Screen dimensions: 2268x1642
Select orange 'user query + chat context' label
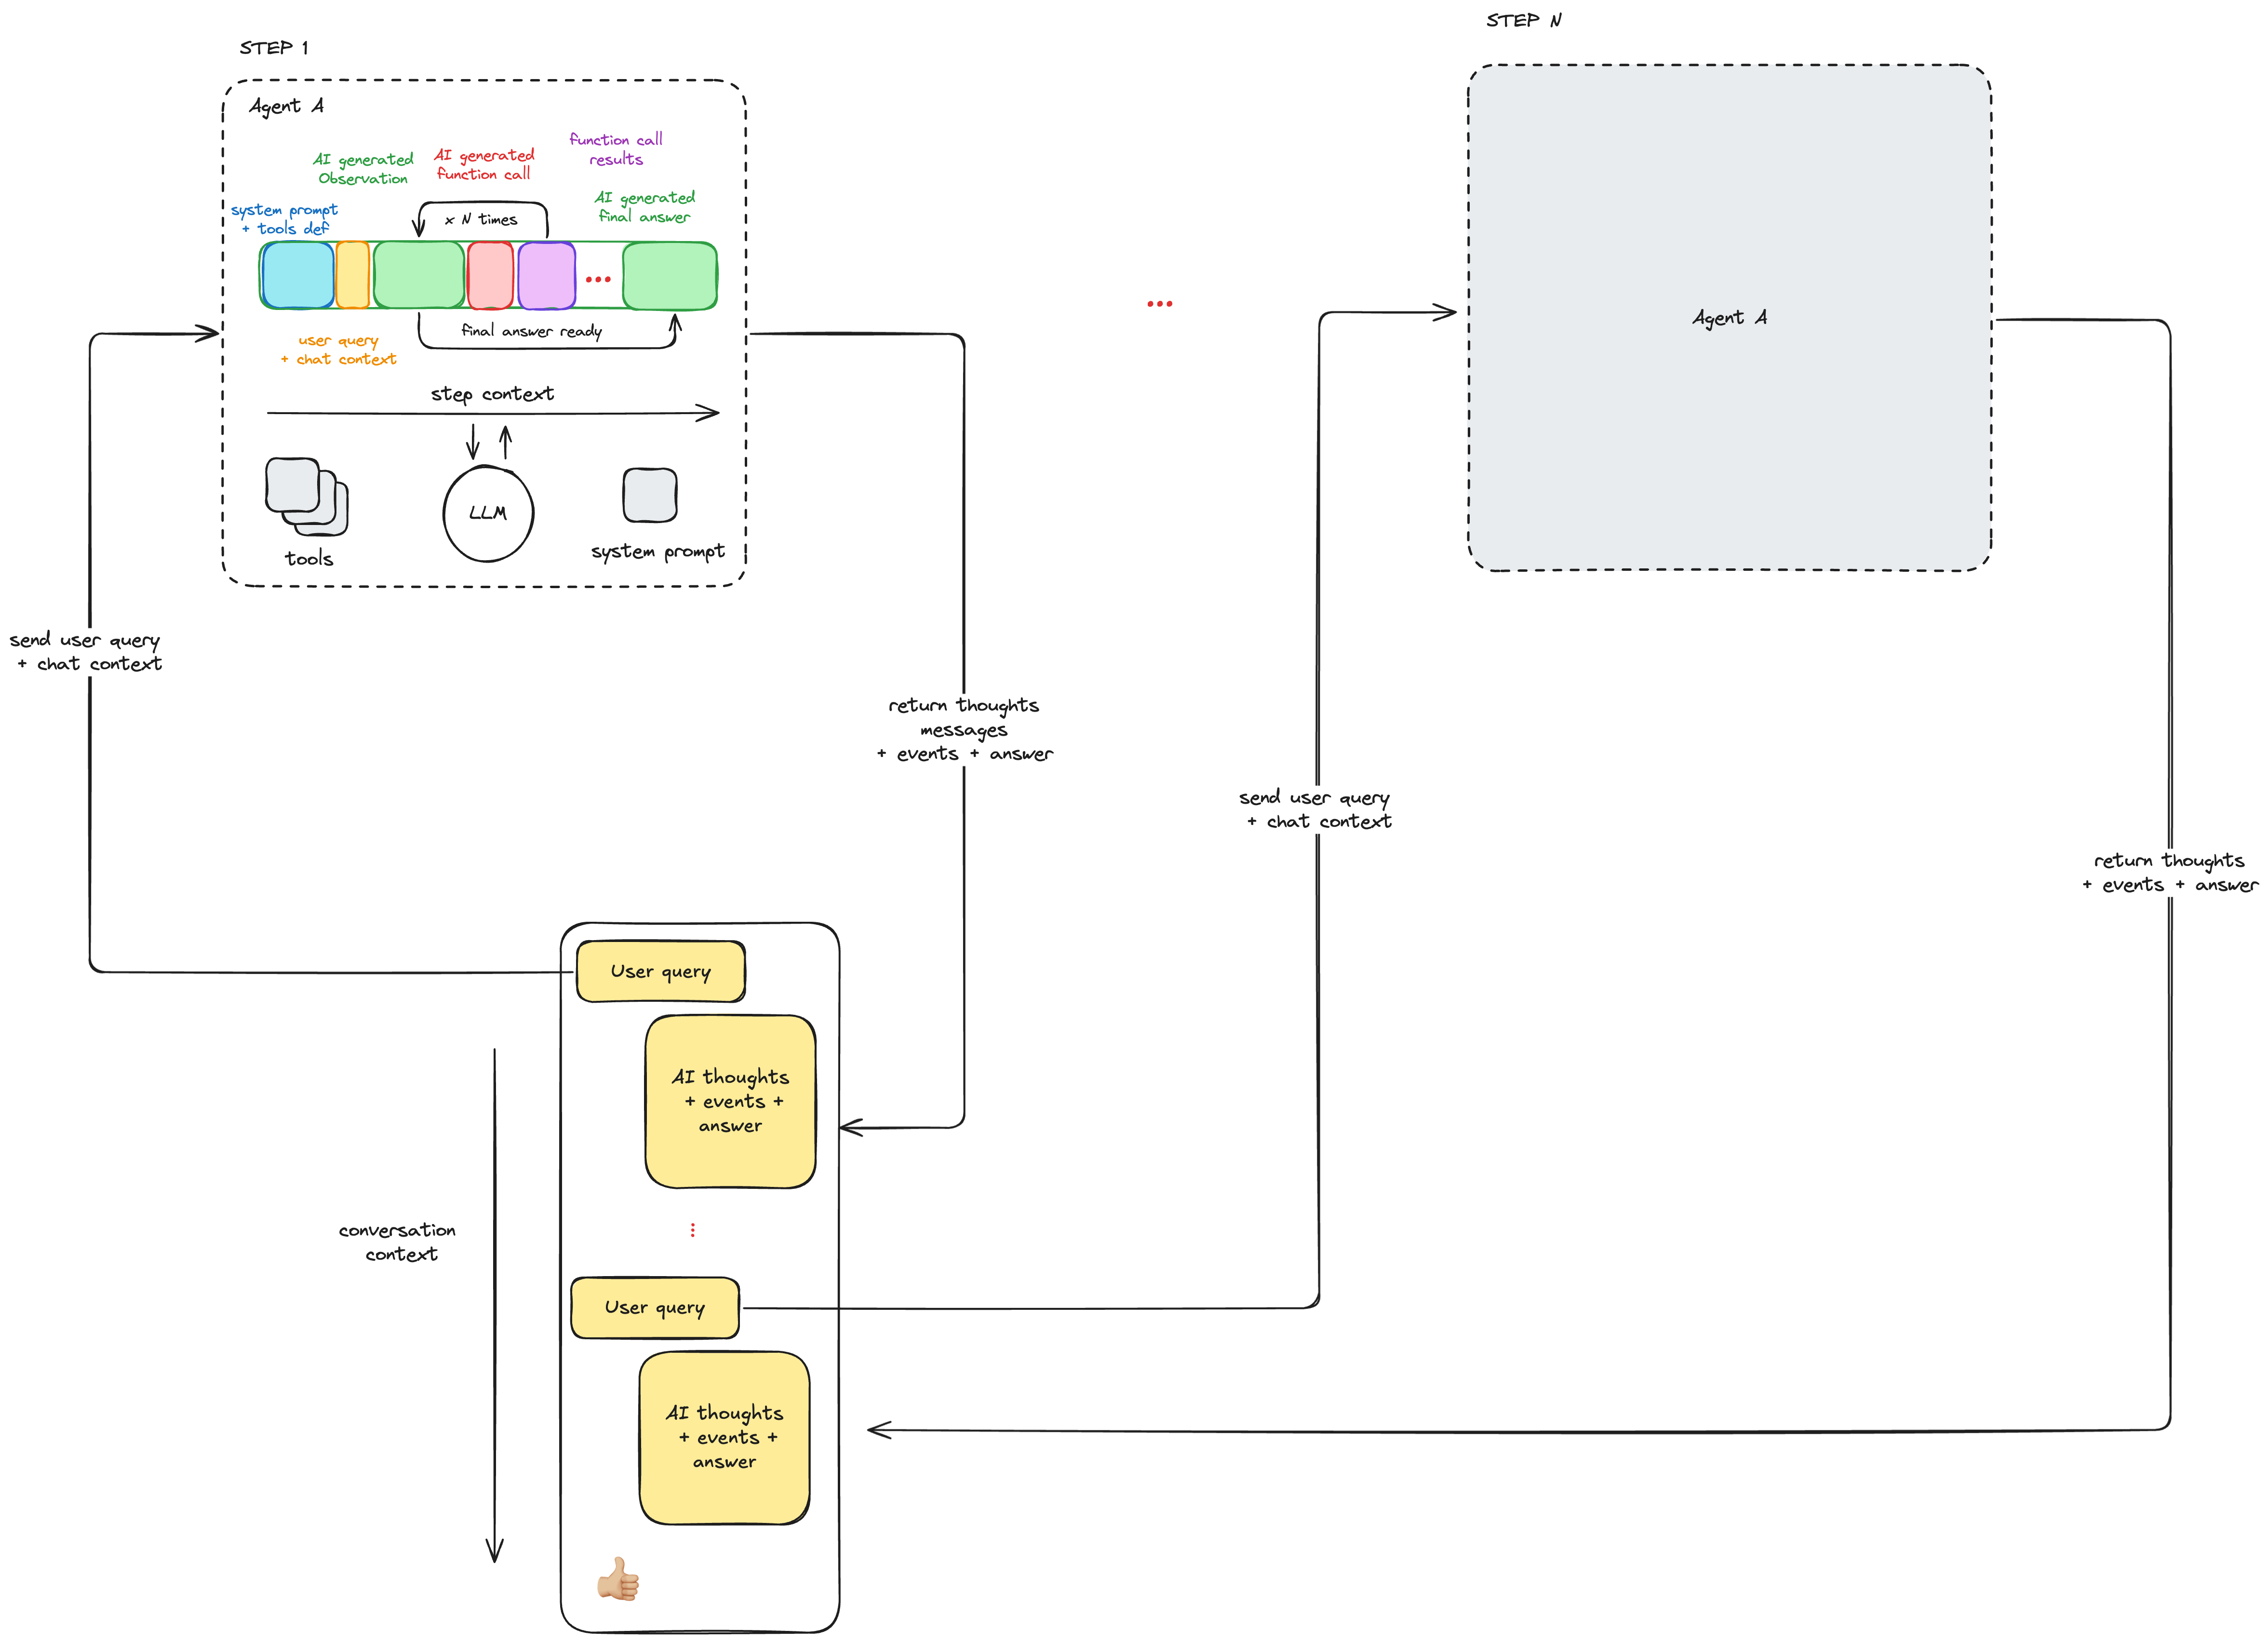pos(339,350)
